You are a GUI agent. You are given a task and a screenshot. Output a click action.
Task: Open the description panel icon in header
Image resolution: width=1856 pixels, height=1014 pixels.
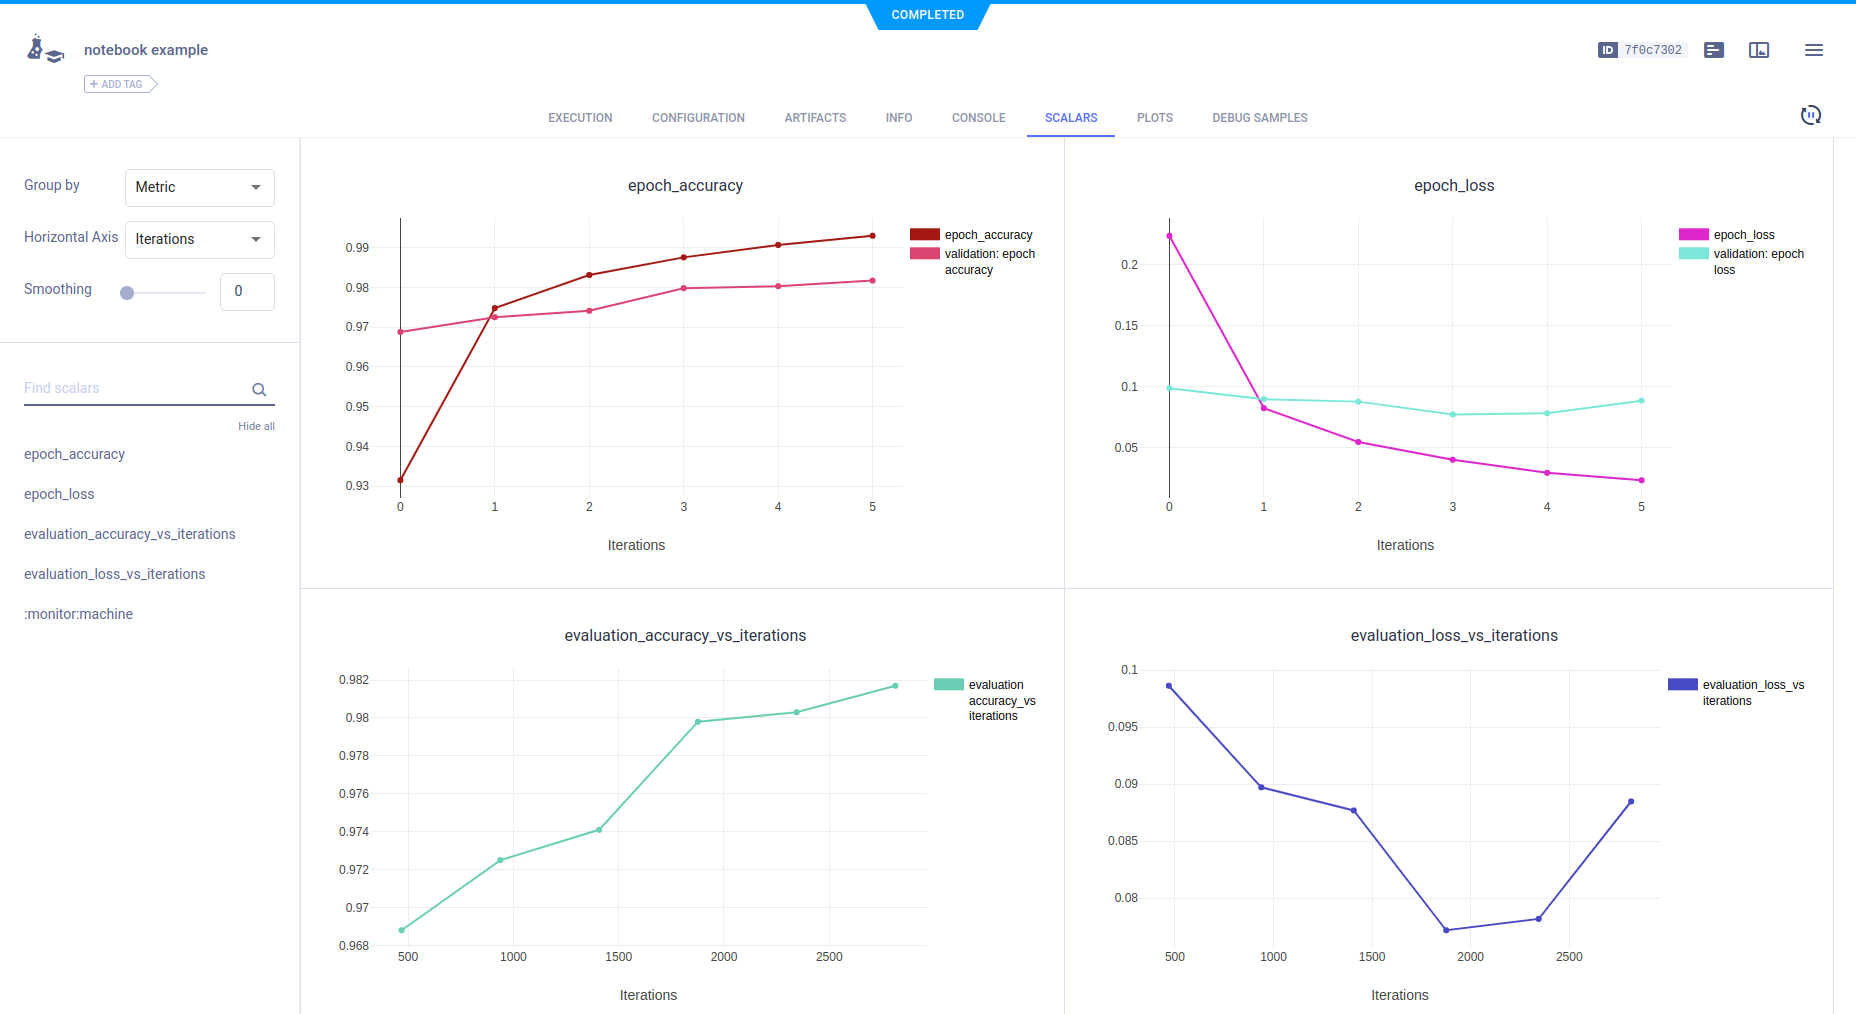pyautogui.click(x=1713, y=50)
